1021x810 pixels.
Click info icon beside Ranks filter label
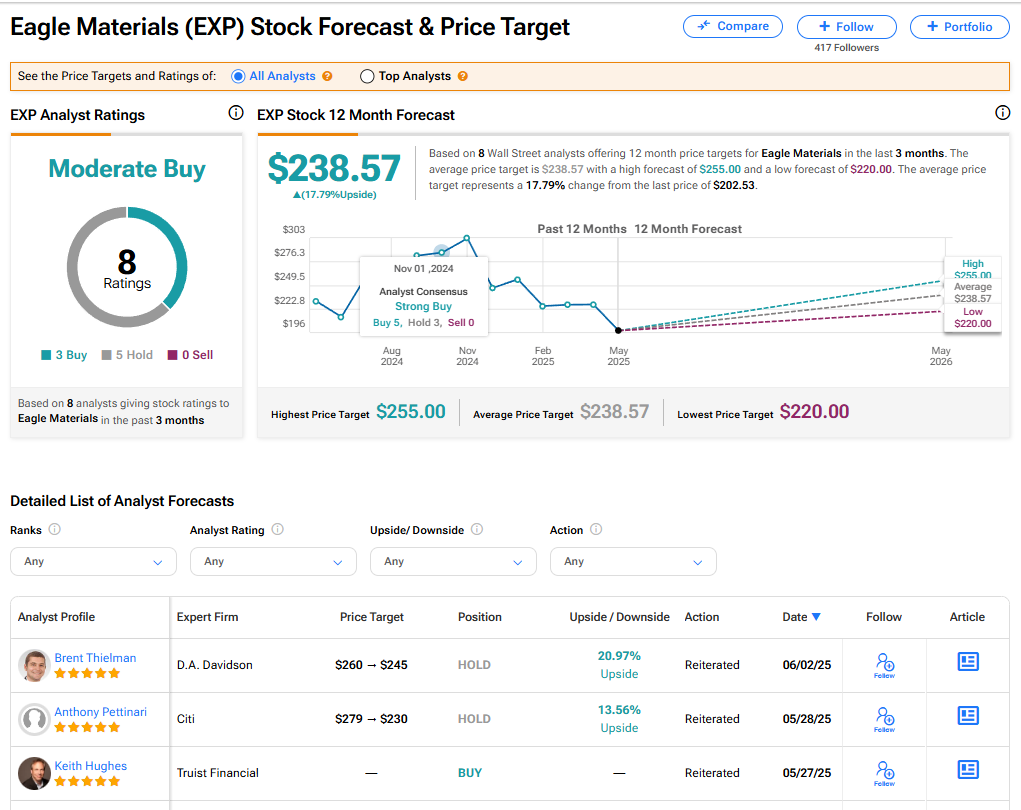tap(55, 529)
